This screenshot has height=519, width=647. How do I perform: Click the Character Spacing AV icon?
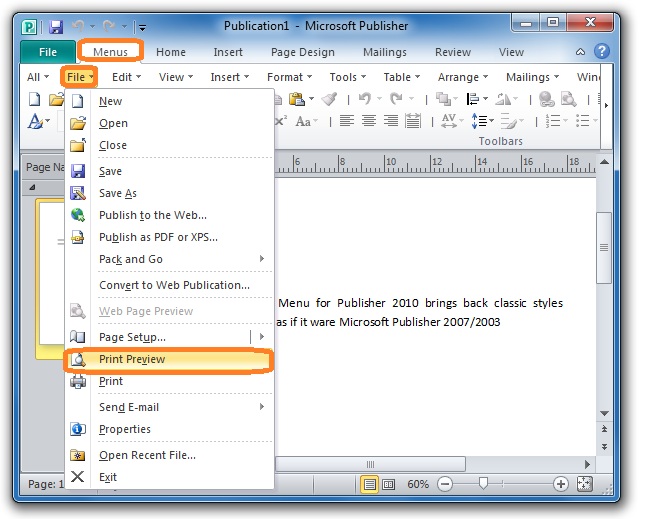449,121
